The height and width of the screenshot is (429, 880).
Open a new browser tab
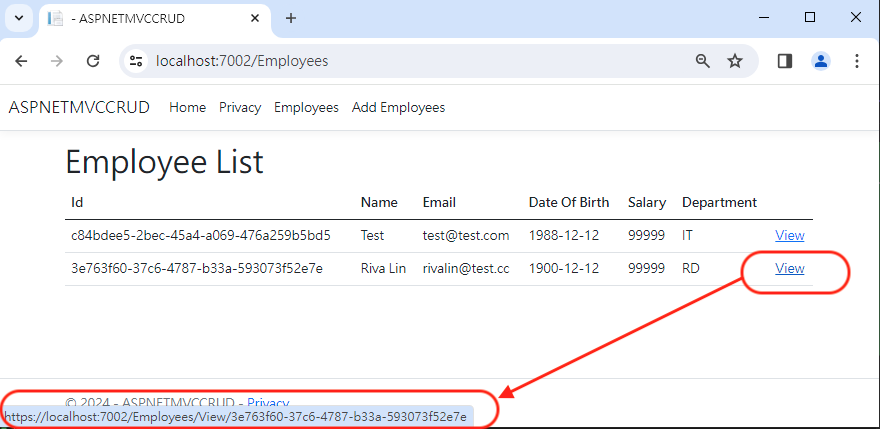click(x=291, y=18)
